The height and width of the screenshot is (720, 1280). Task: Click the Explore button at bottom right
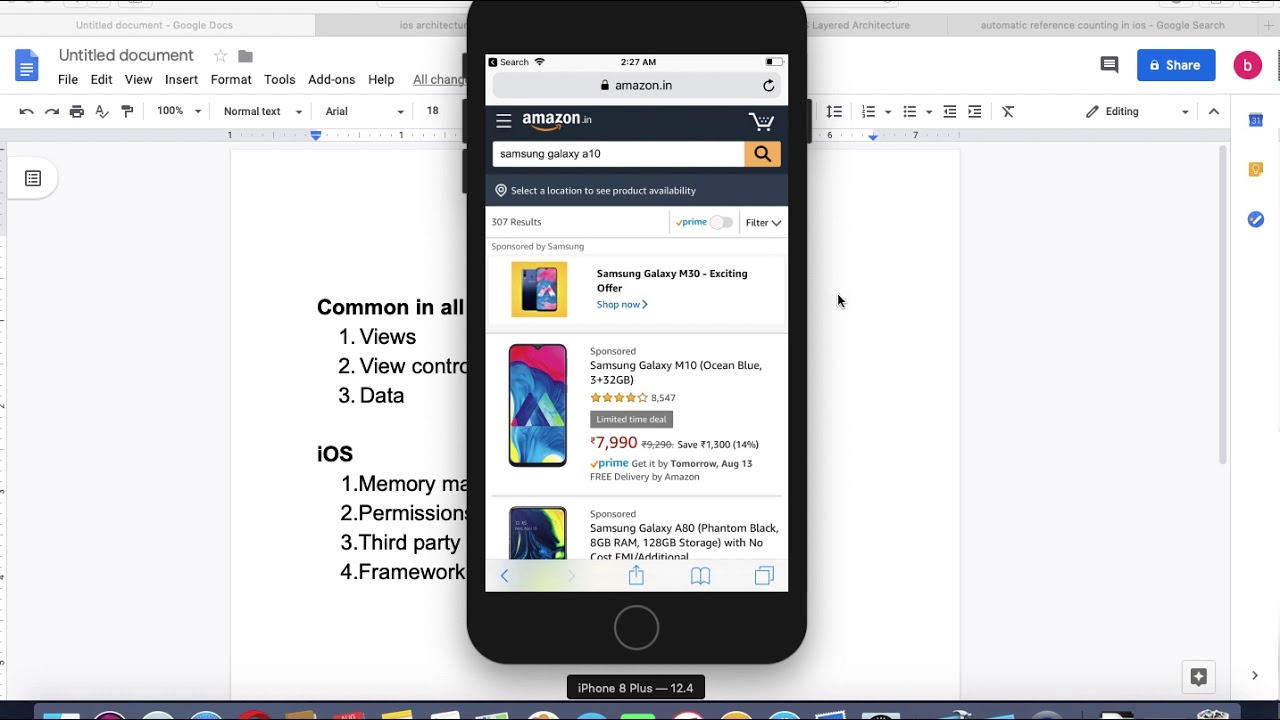(1198, 677)
